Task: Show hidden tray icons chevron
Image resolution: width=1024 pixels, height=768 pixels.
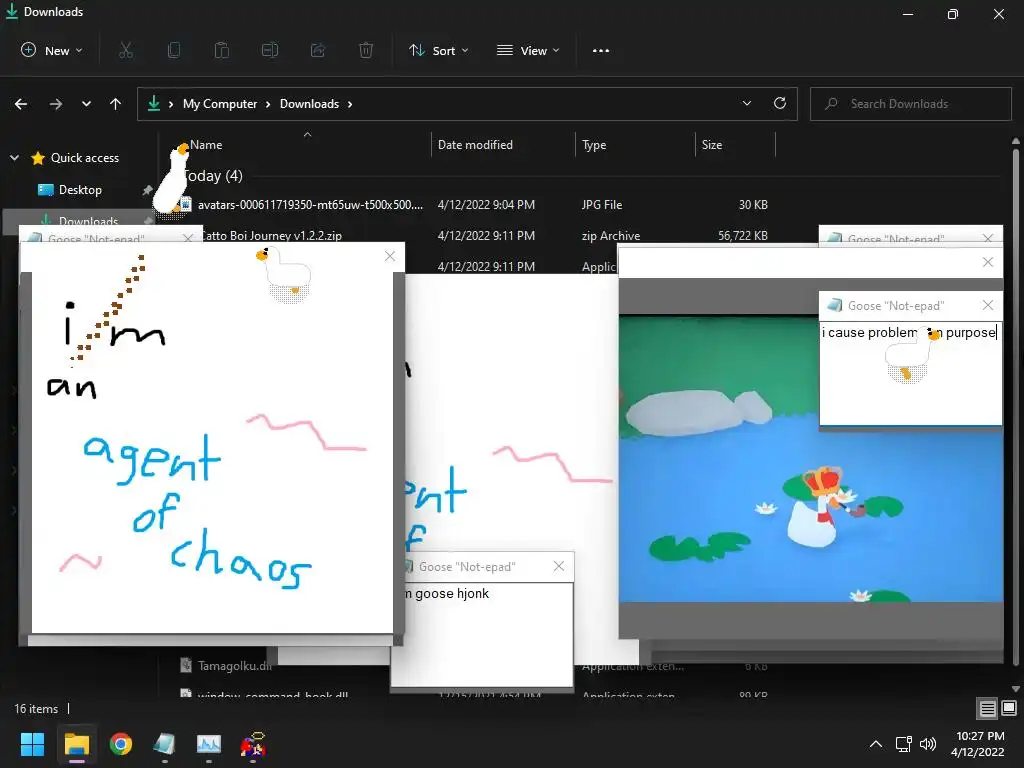Action: point(876,744)
